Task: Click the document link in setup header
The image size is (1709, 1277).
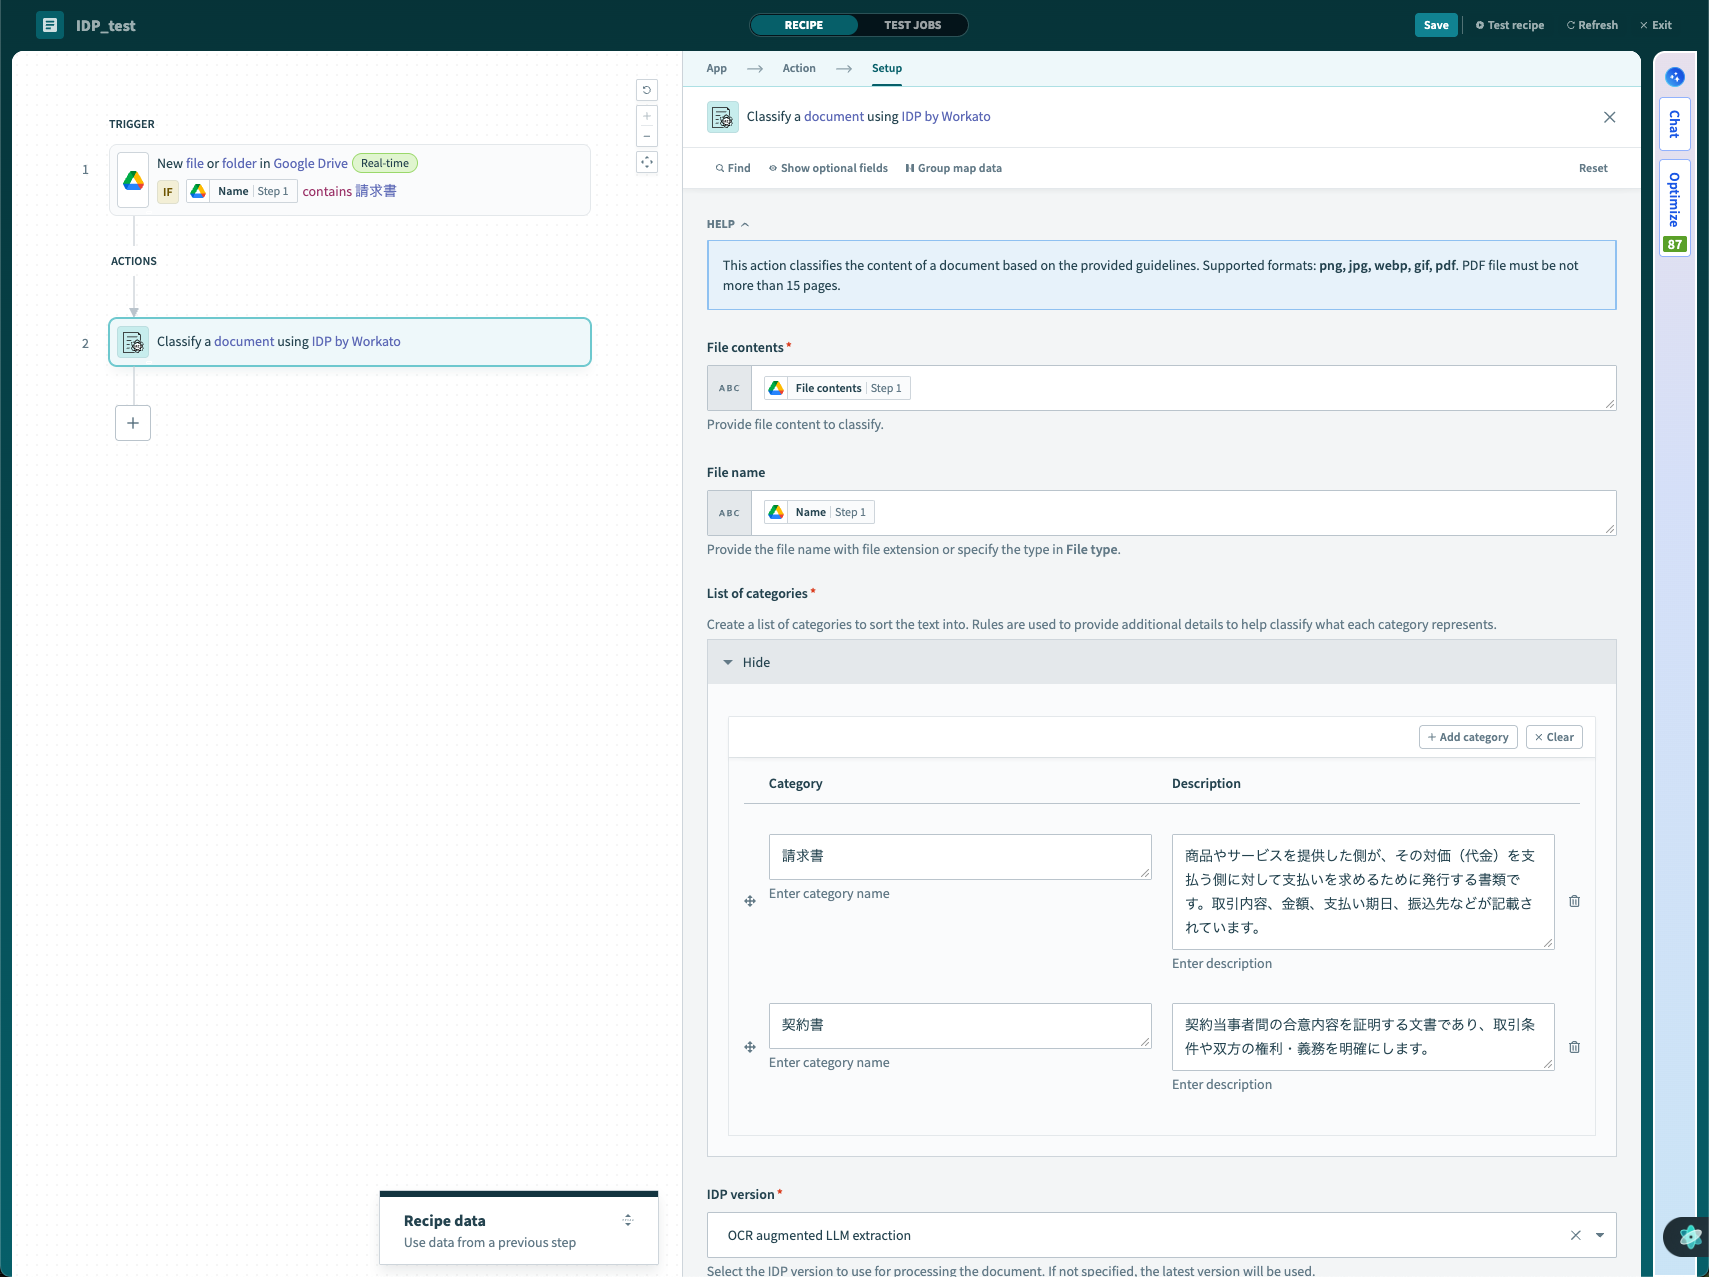Action: pos(834,117)
